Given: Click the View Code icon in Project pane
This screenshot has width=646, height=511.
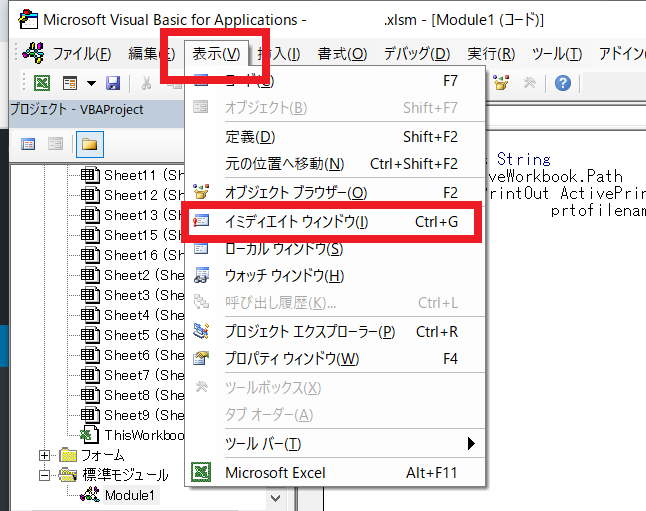Looking at the screenshot, I should pos(28,144).
